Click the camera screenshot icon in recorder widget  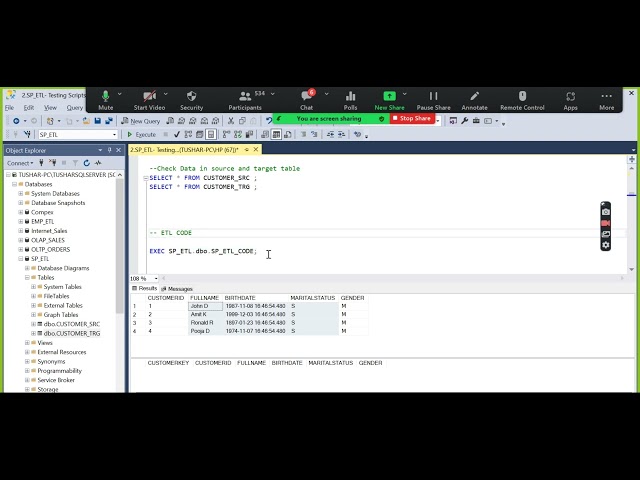[x=605, y=212]
